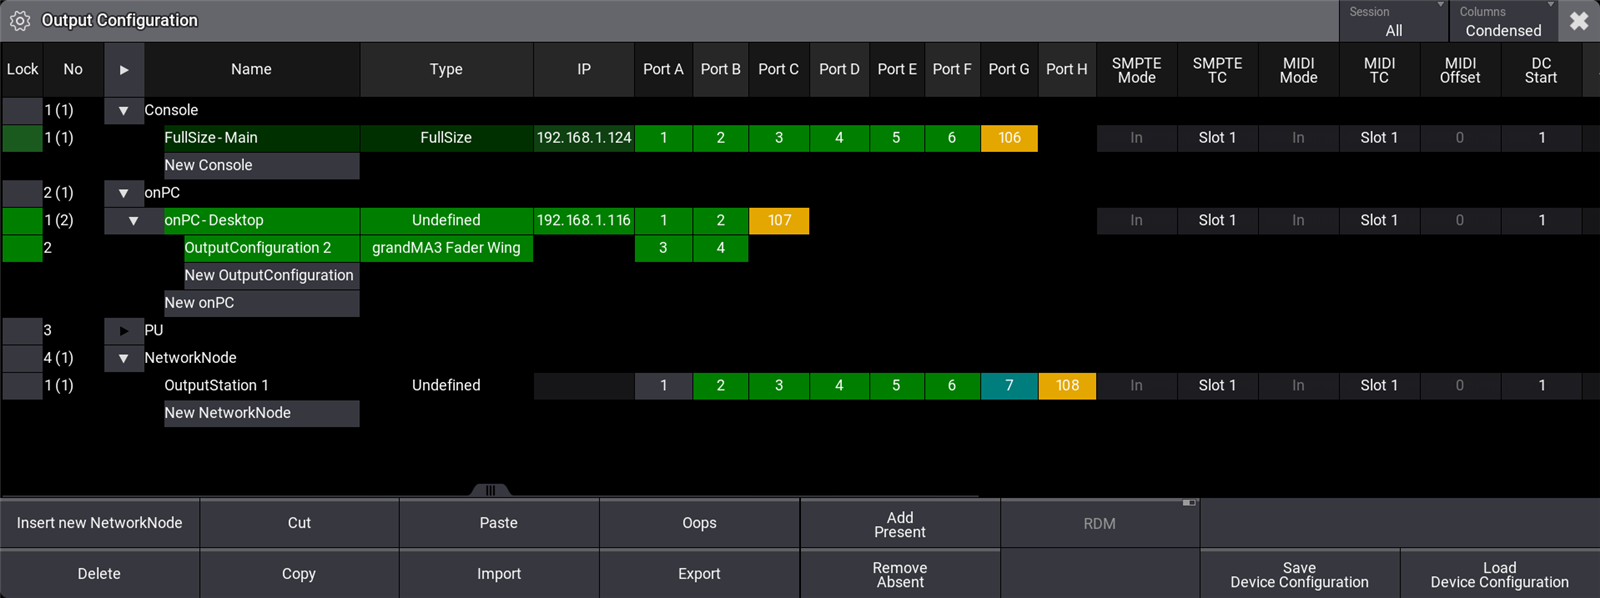Click grandMA3 Fader Wing type cell
Screen dimensions: 1600x598
(x=446, y=248)
